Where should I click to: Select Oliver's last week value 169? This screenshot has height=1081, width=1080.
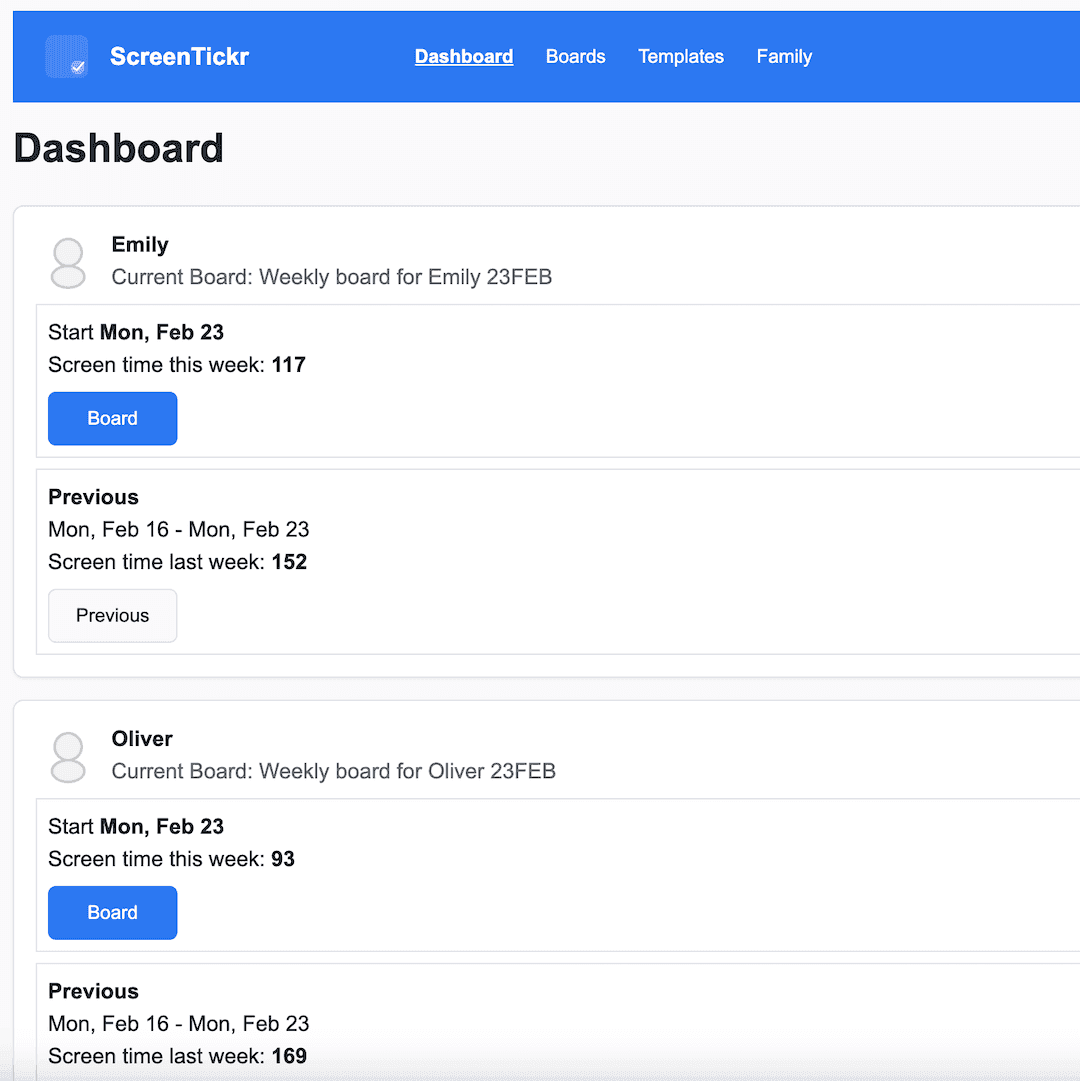click(289, 1056)
